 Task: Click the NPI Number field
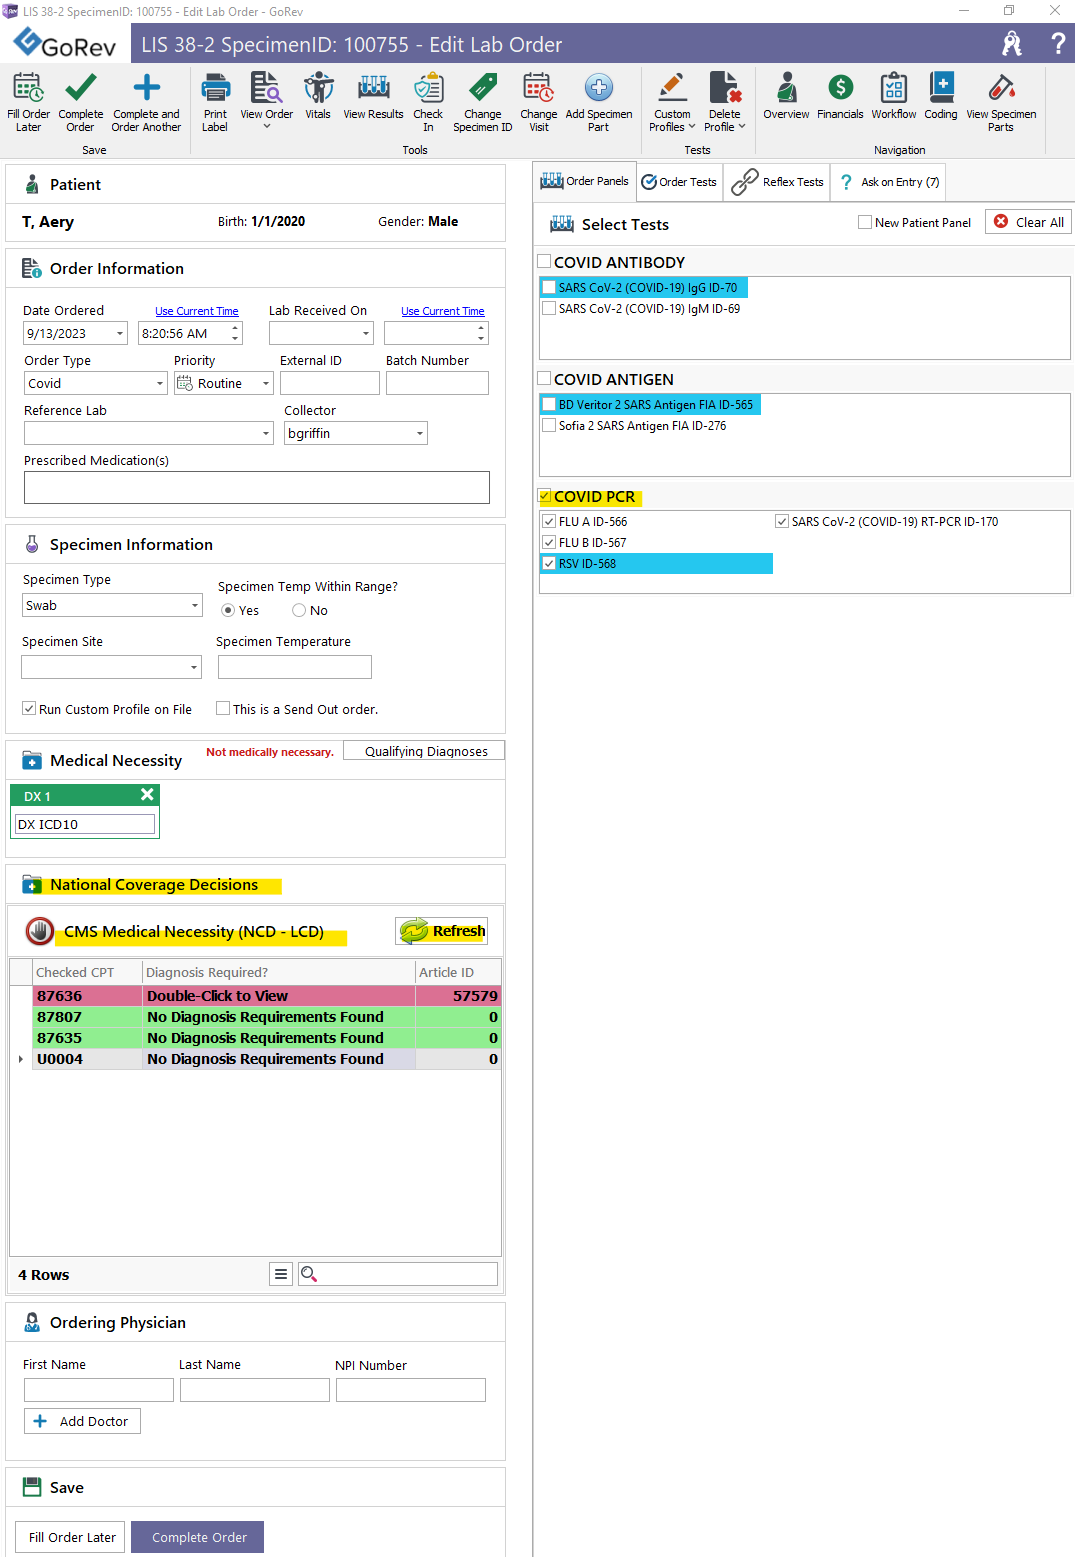[x=411, y=1390]
